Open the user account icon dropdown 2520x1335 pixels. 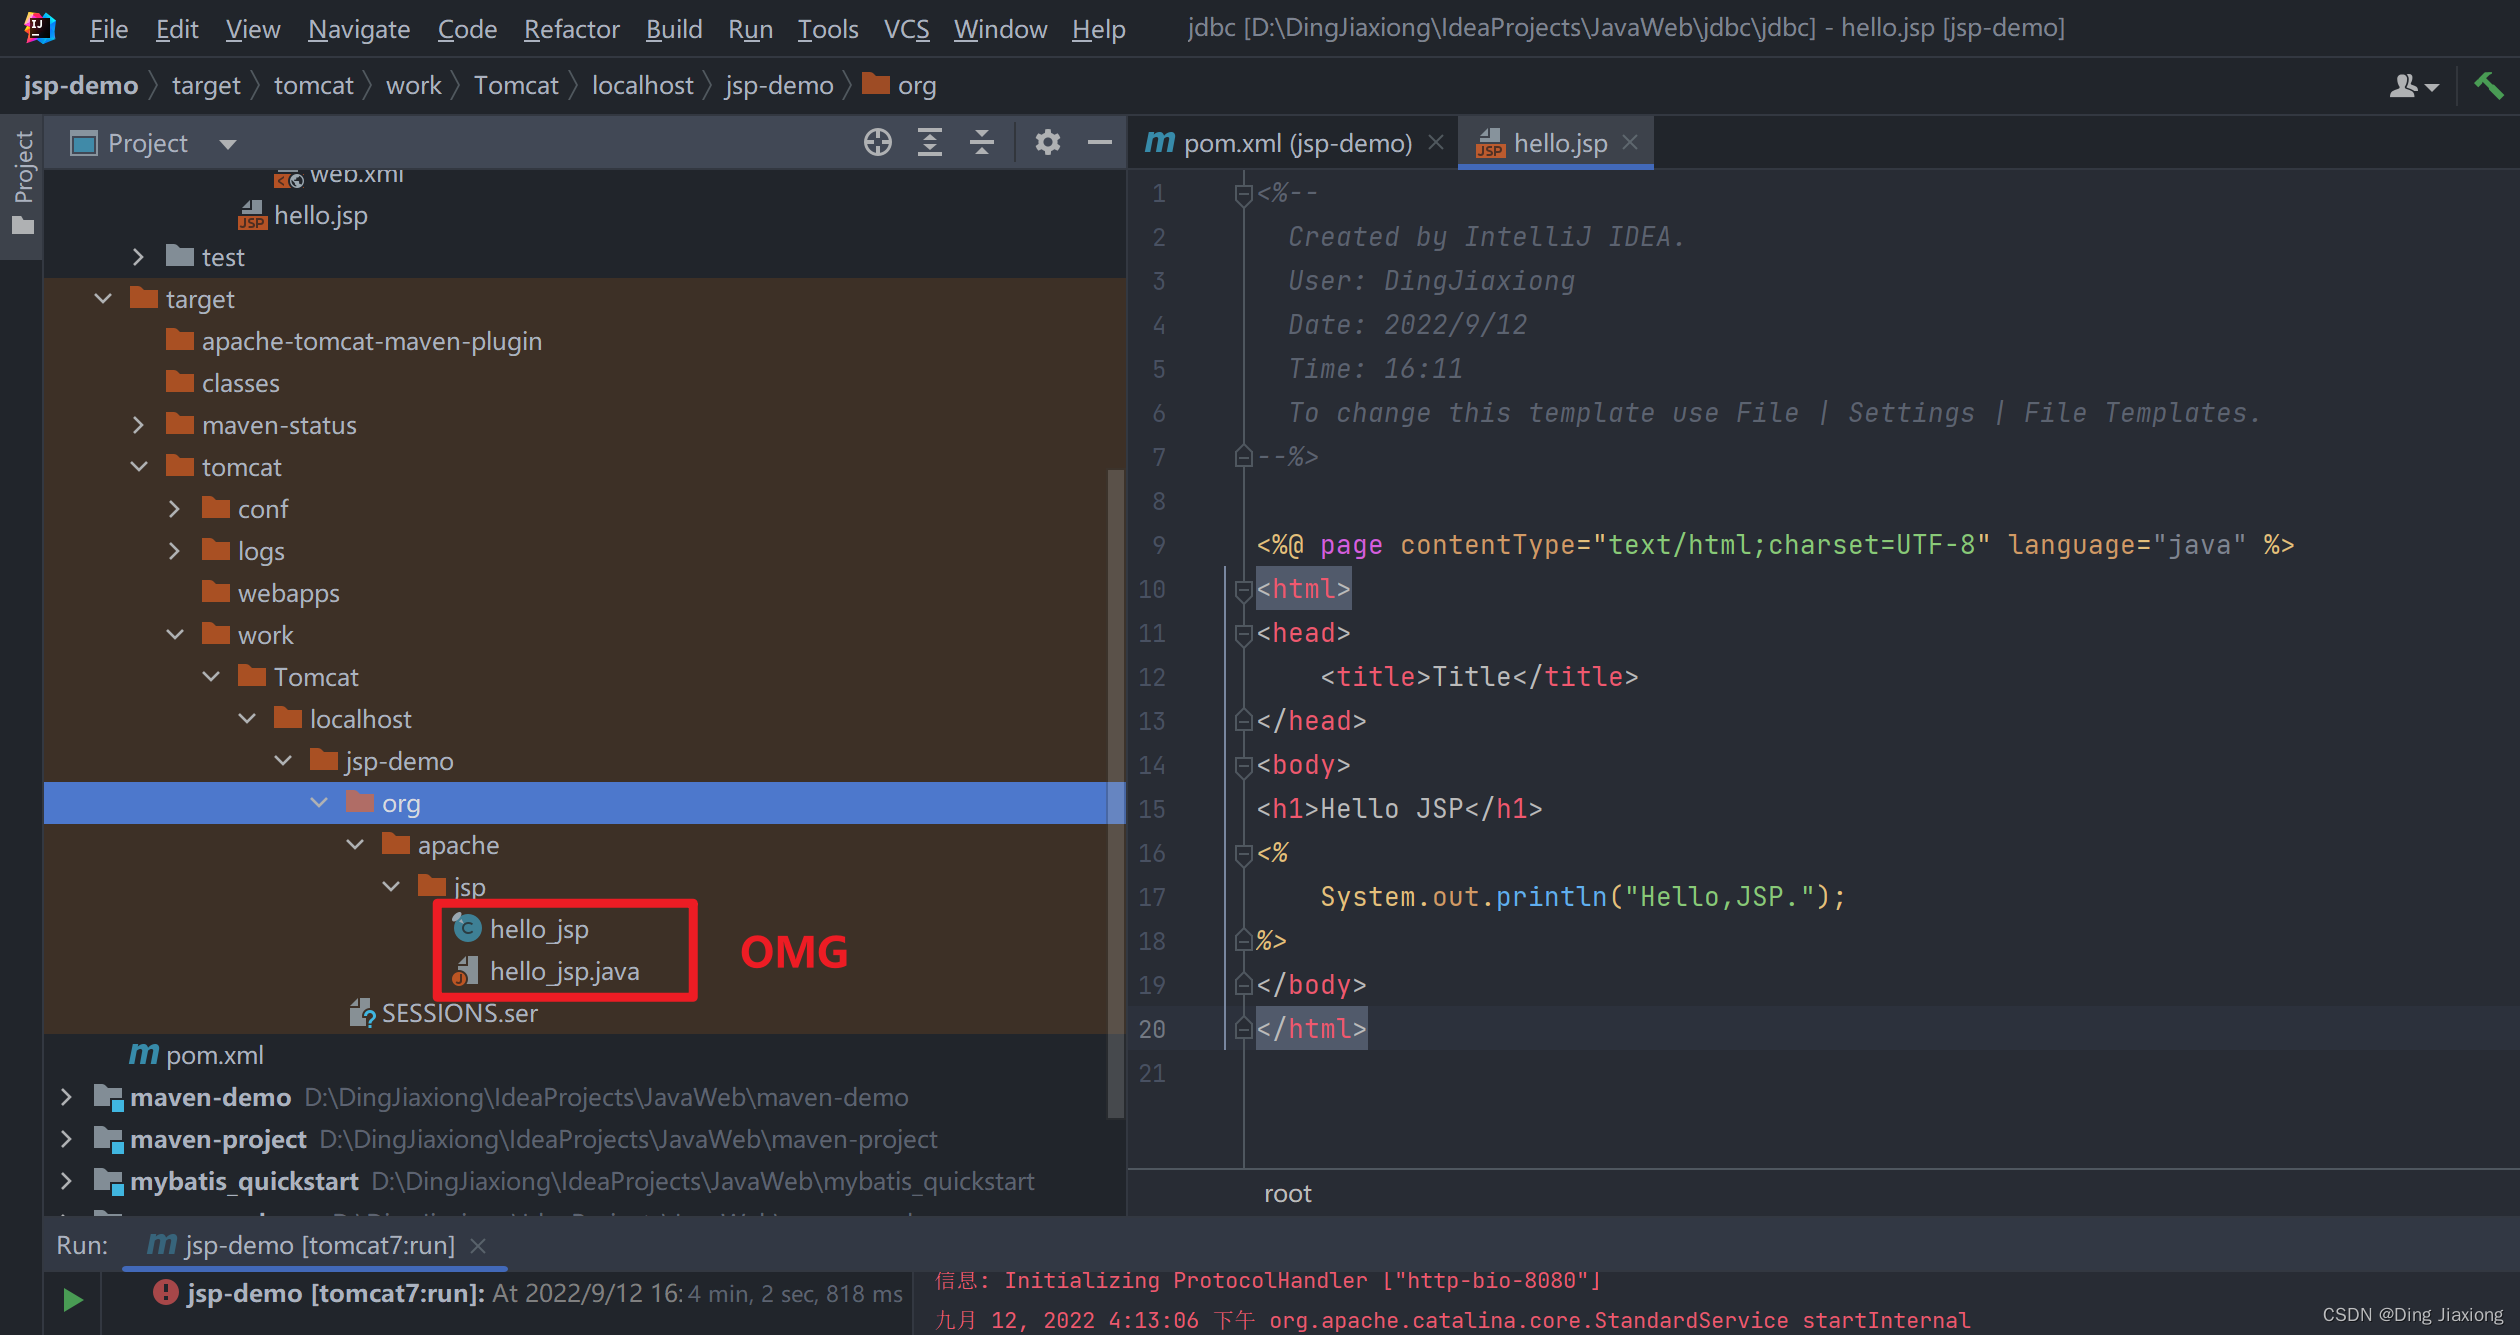pos(2413,86)
